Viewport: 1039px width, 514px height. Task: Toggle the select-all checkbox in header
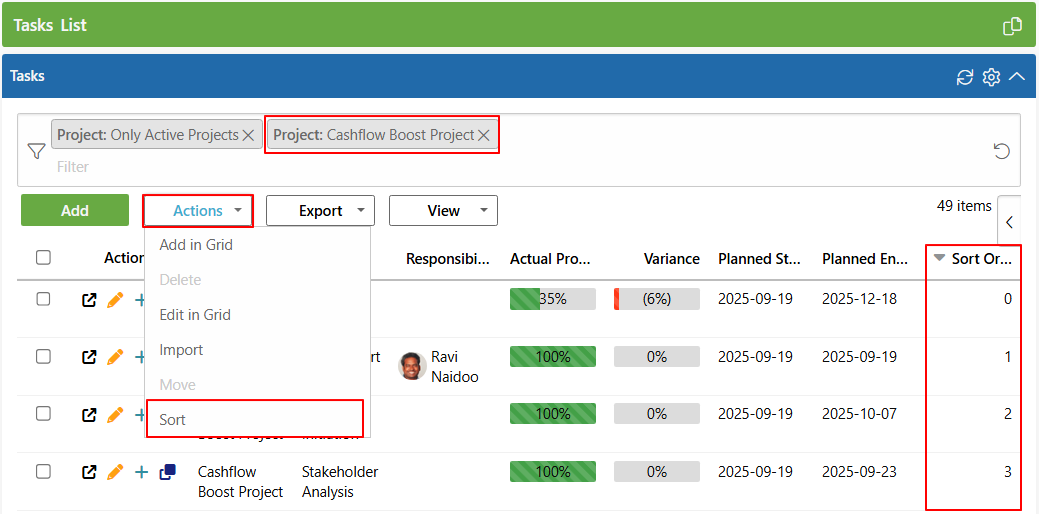tap(43, 258)
